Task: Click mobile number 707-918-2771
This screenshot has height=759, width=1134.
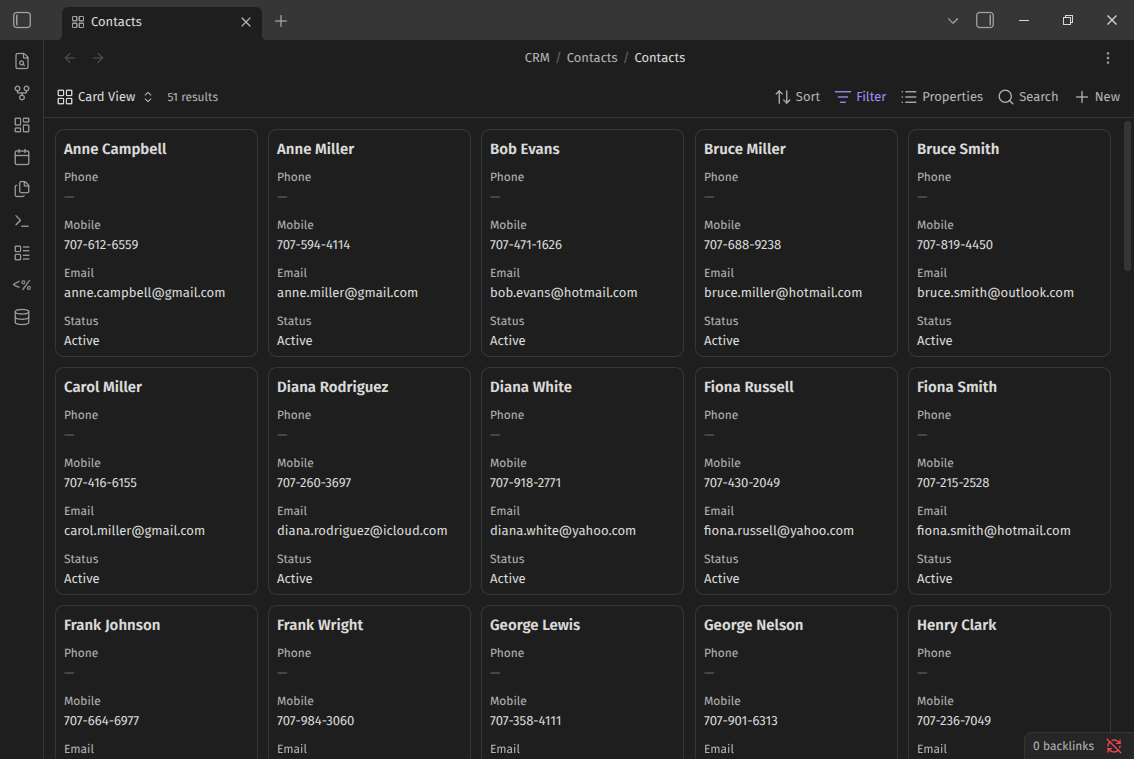Action: pyautogui.click(x=525, y=483)
